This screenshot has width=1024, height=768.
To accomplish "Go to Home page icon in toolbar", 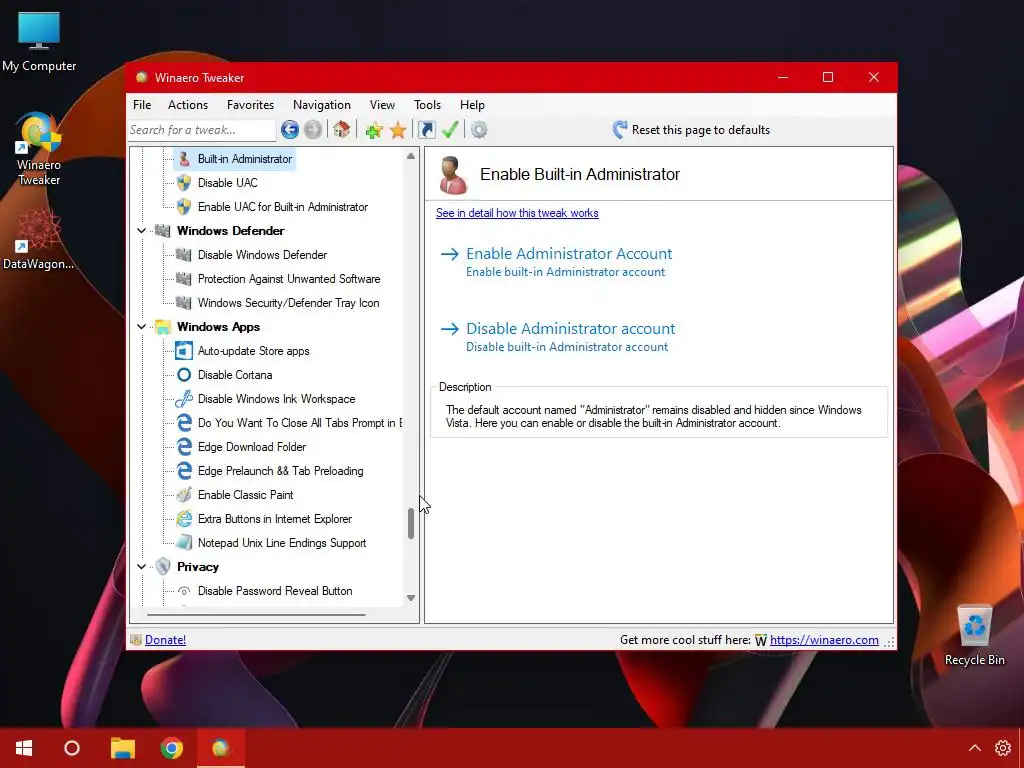I will 342,130.
